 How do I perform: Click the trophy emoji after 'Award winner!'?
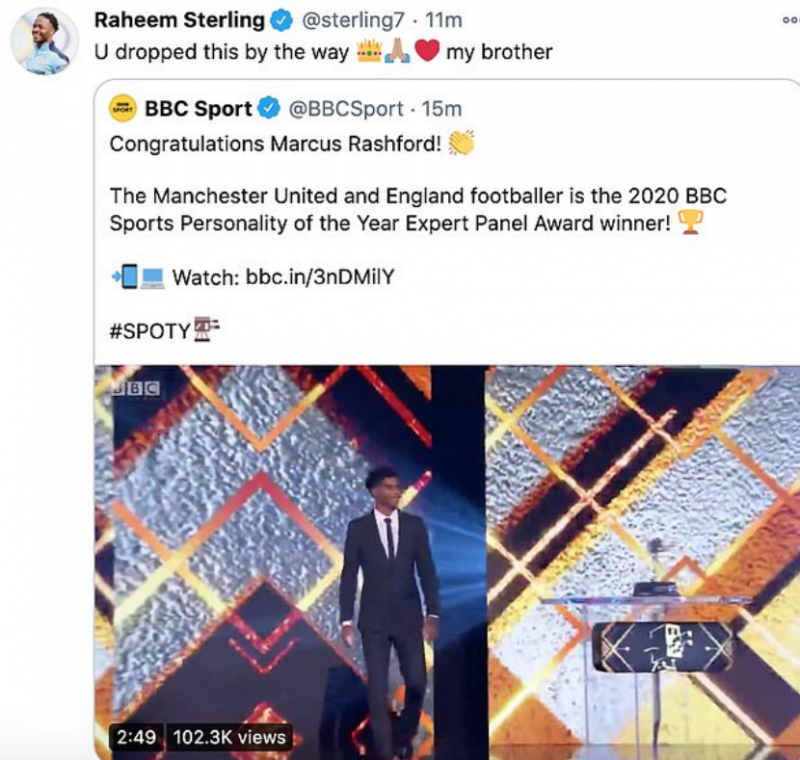pos(690,222)
